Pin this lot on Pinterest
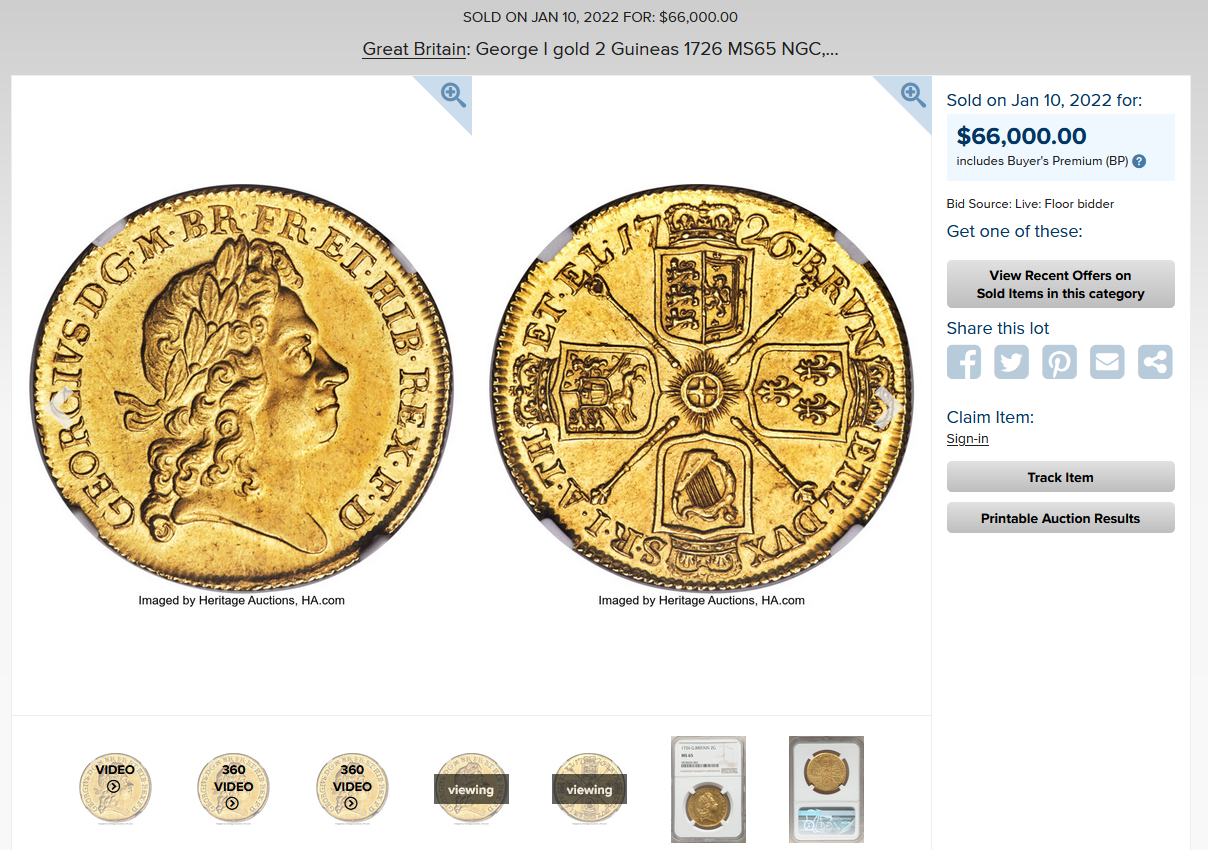1208x850 pixels. click(1060, 361)
